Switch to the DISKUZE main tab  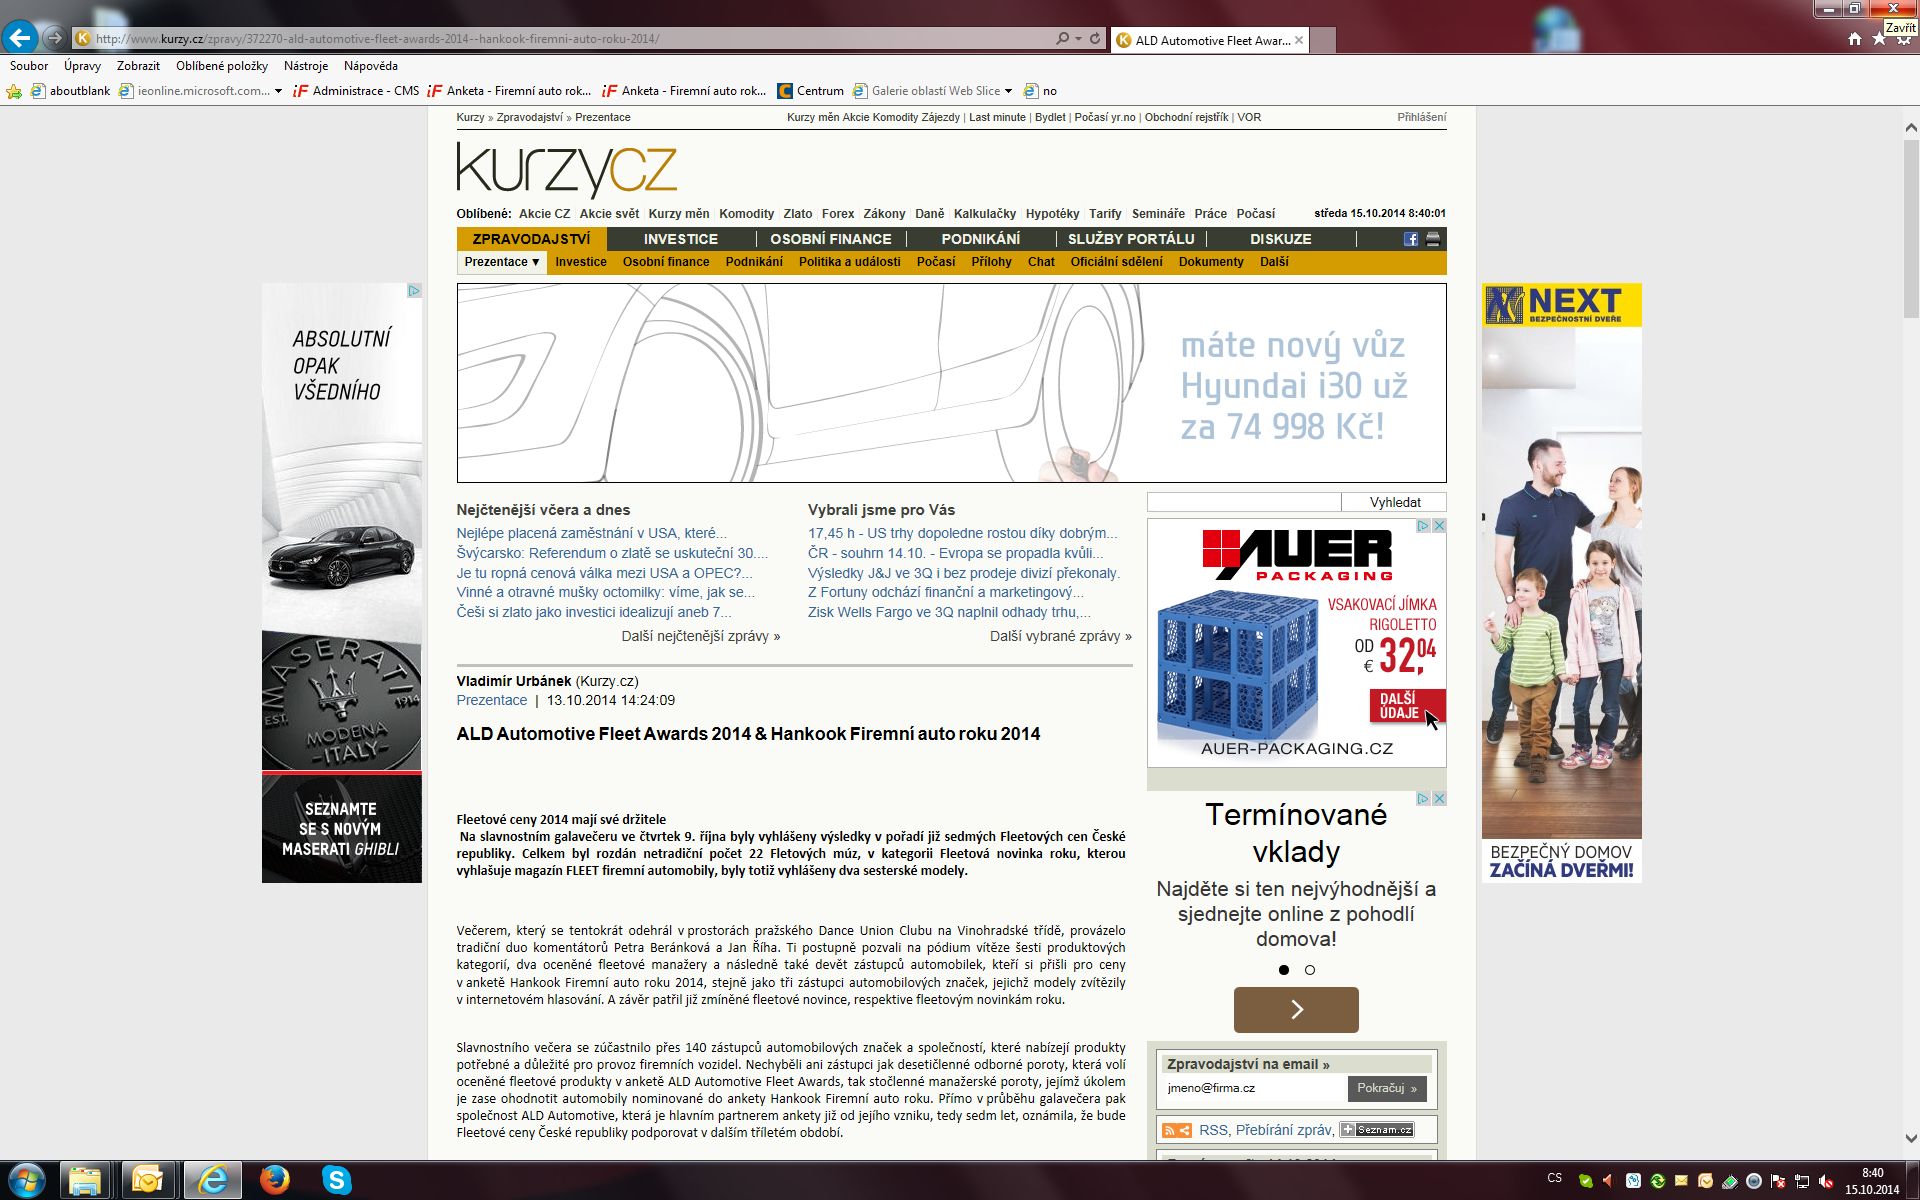(x=1281, y=239)
